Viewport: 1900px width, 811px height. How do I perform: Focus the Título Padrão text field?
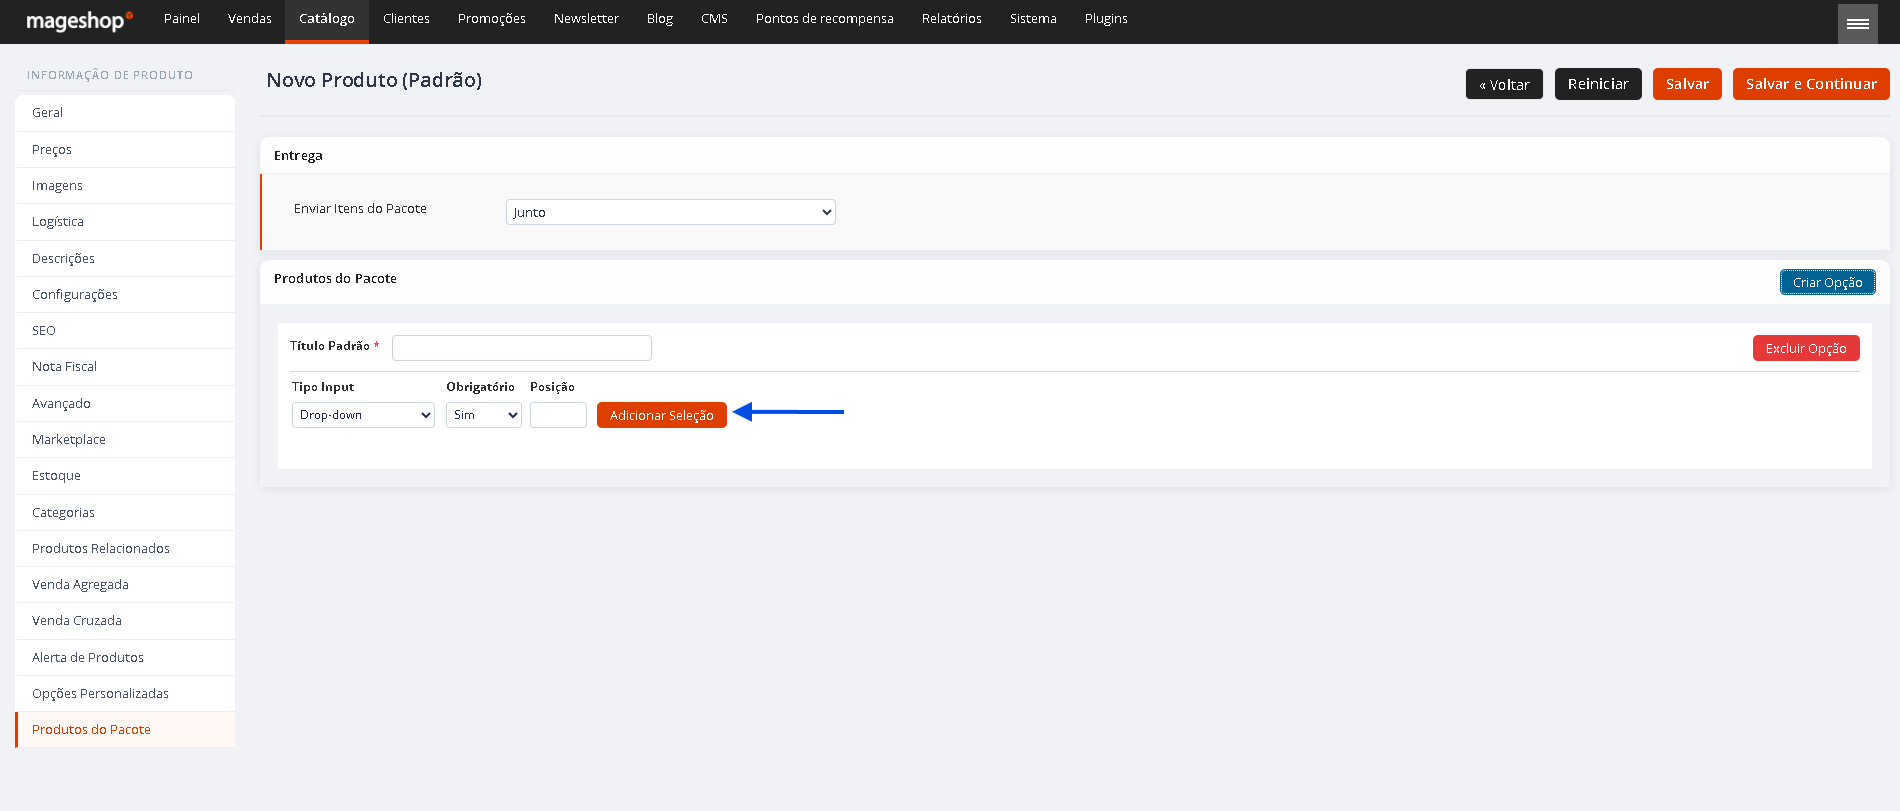point(522,347)
